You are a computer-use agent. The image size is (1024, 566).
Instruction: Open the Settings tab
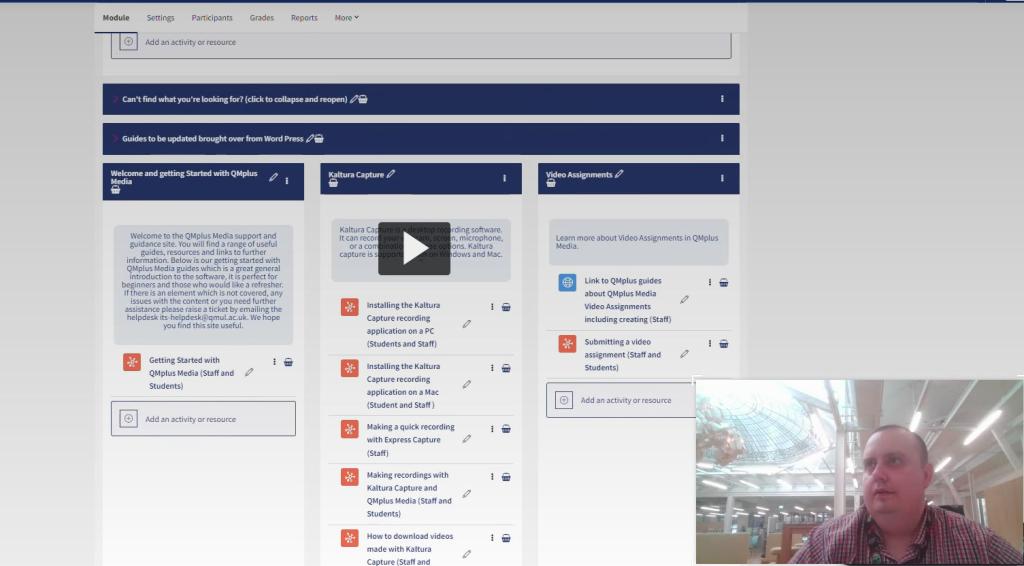(160, 18)
